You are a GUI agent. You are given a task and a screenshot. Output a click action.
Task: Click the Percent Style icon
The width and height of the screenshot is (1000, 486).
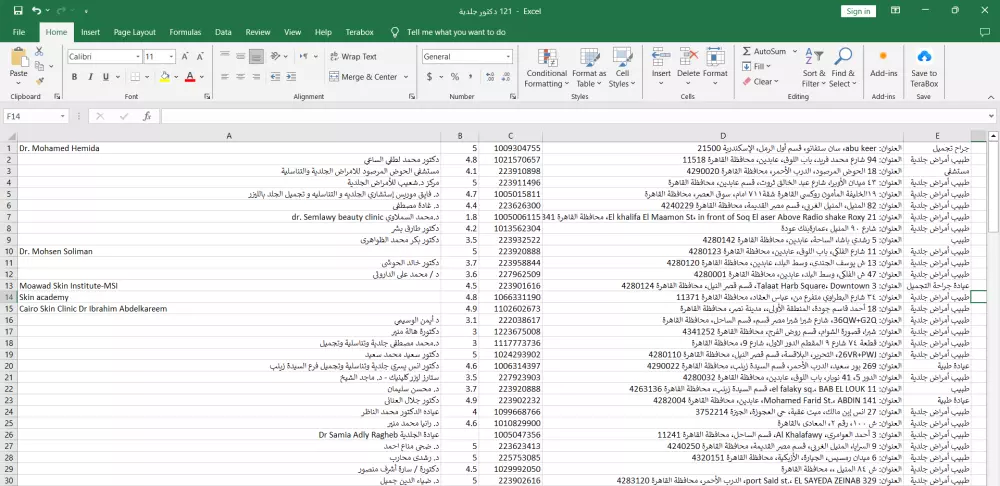455,77
